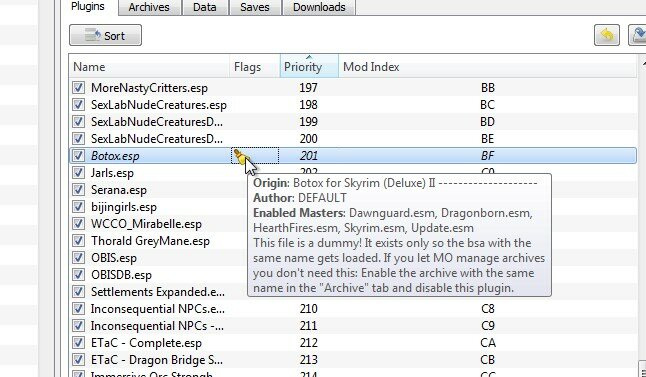Image resolution: width=646 pixels, height=377 pixels.
Task: Uncheck WCCO_Mirabelle.esp
Action: [78, 224]
